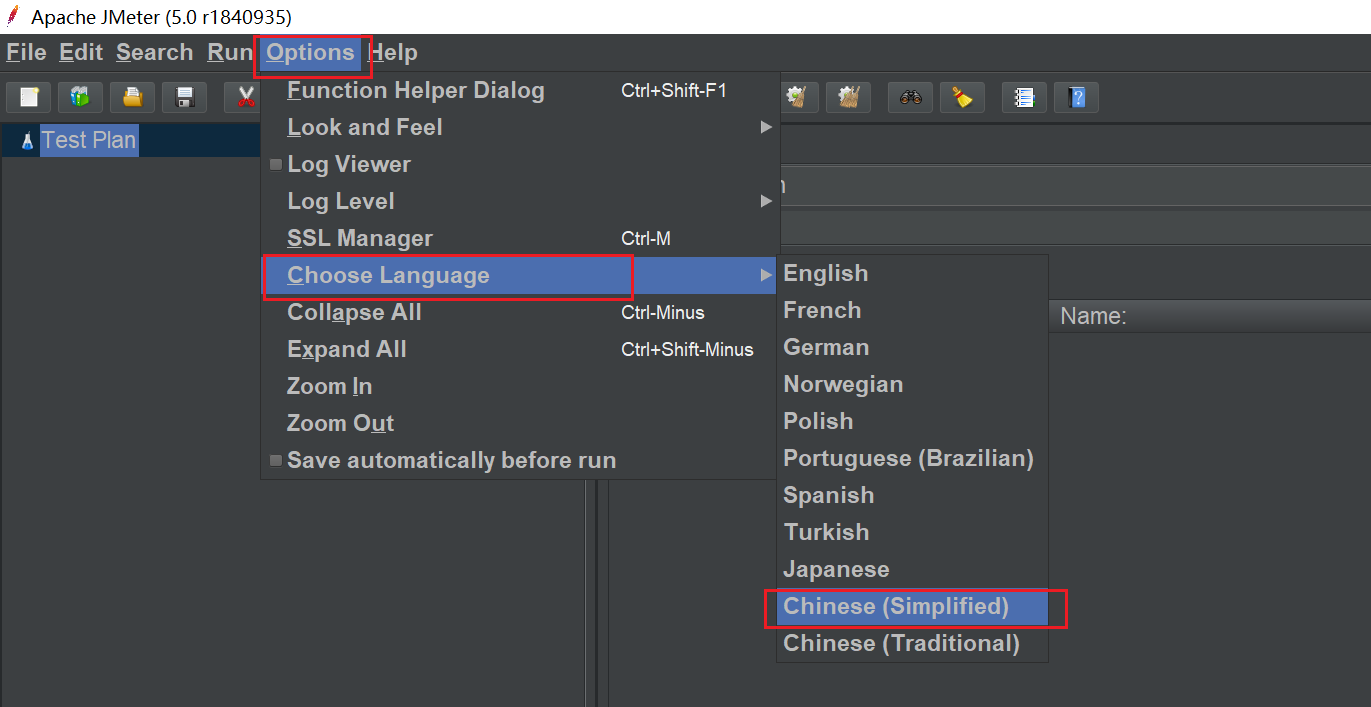Image resolution: width=1371 pixels, height=707 pixels.
Task: Click the Reset Search broom icon
Action: [x=962, y=97]
